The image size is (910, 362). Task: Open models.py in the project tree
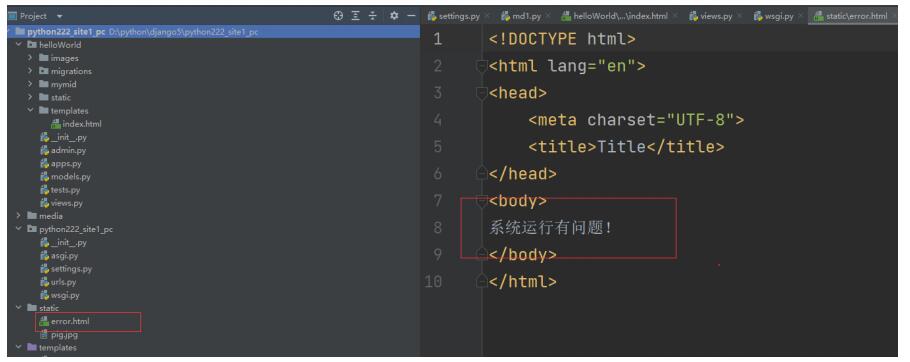coord(65,176)
